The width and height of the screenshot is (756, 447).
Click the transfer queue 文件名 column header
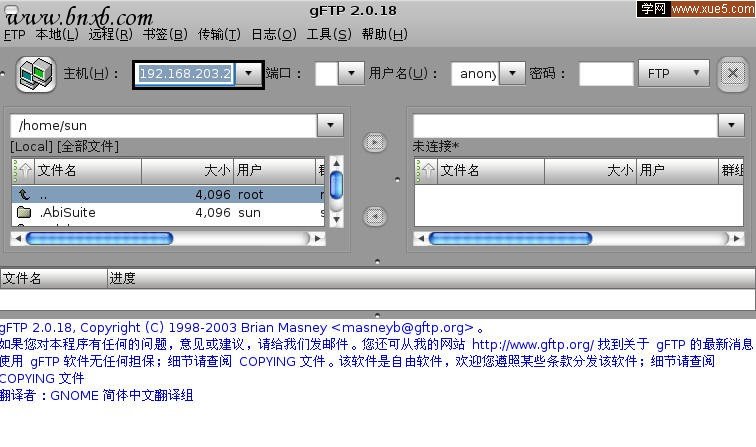54,278
